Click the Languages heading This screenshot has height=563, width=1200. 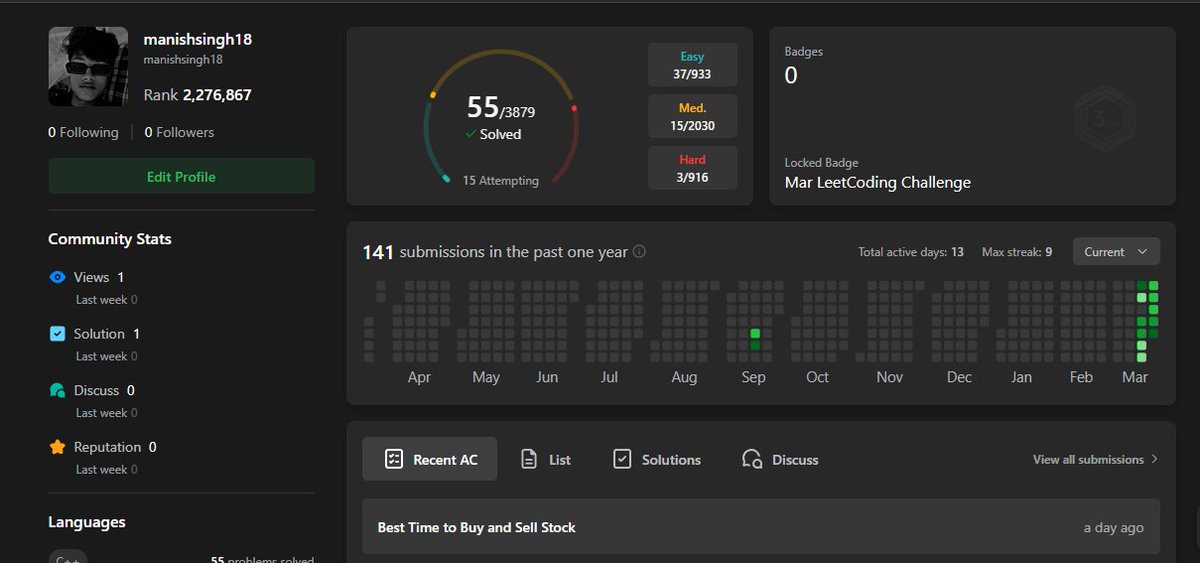pos(87,522)
